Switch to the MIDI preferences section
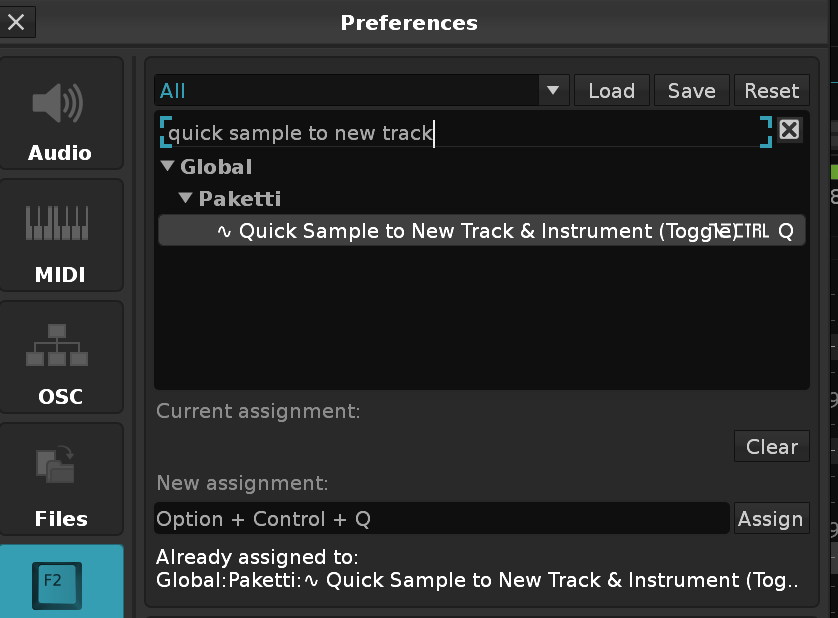This screenshot has height=618, width=838. click(x=61, y=238)
